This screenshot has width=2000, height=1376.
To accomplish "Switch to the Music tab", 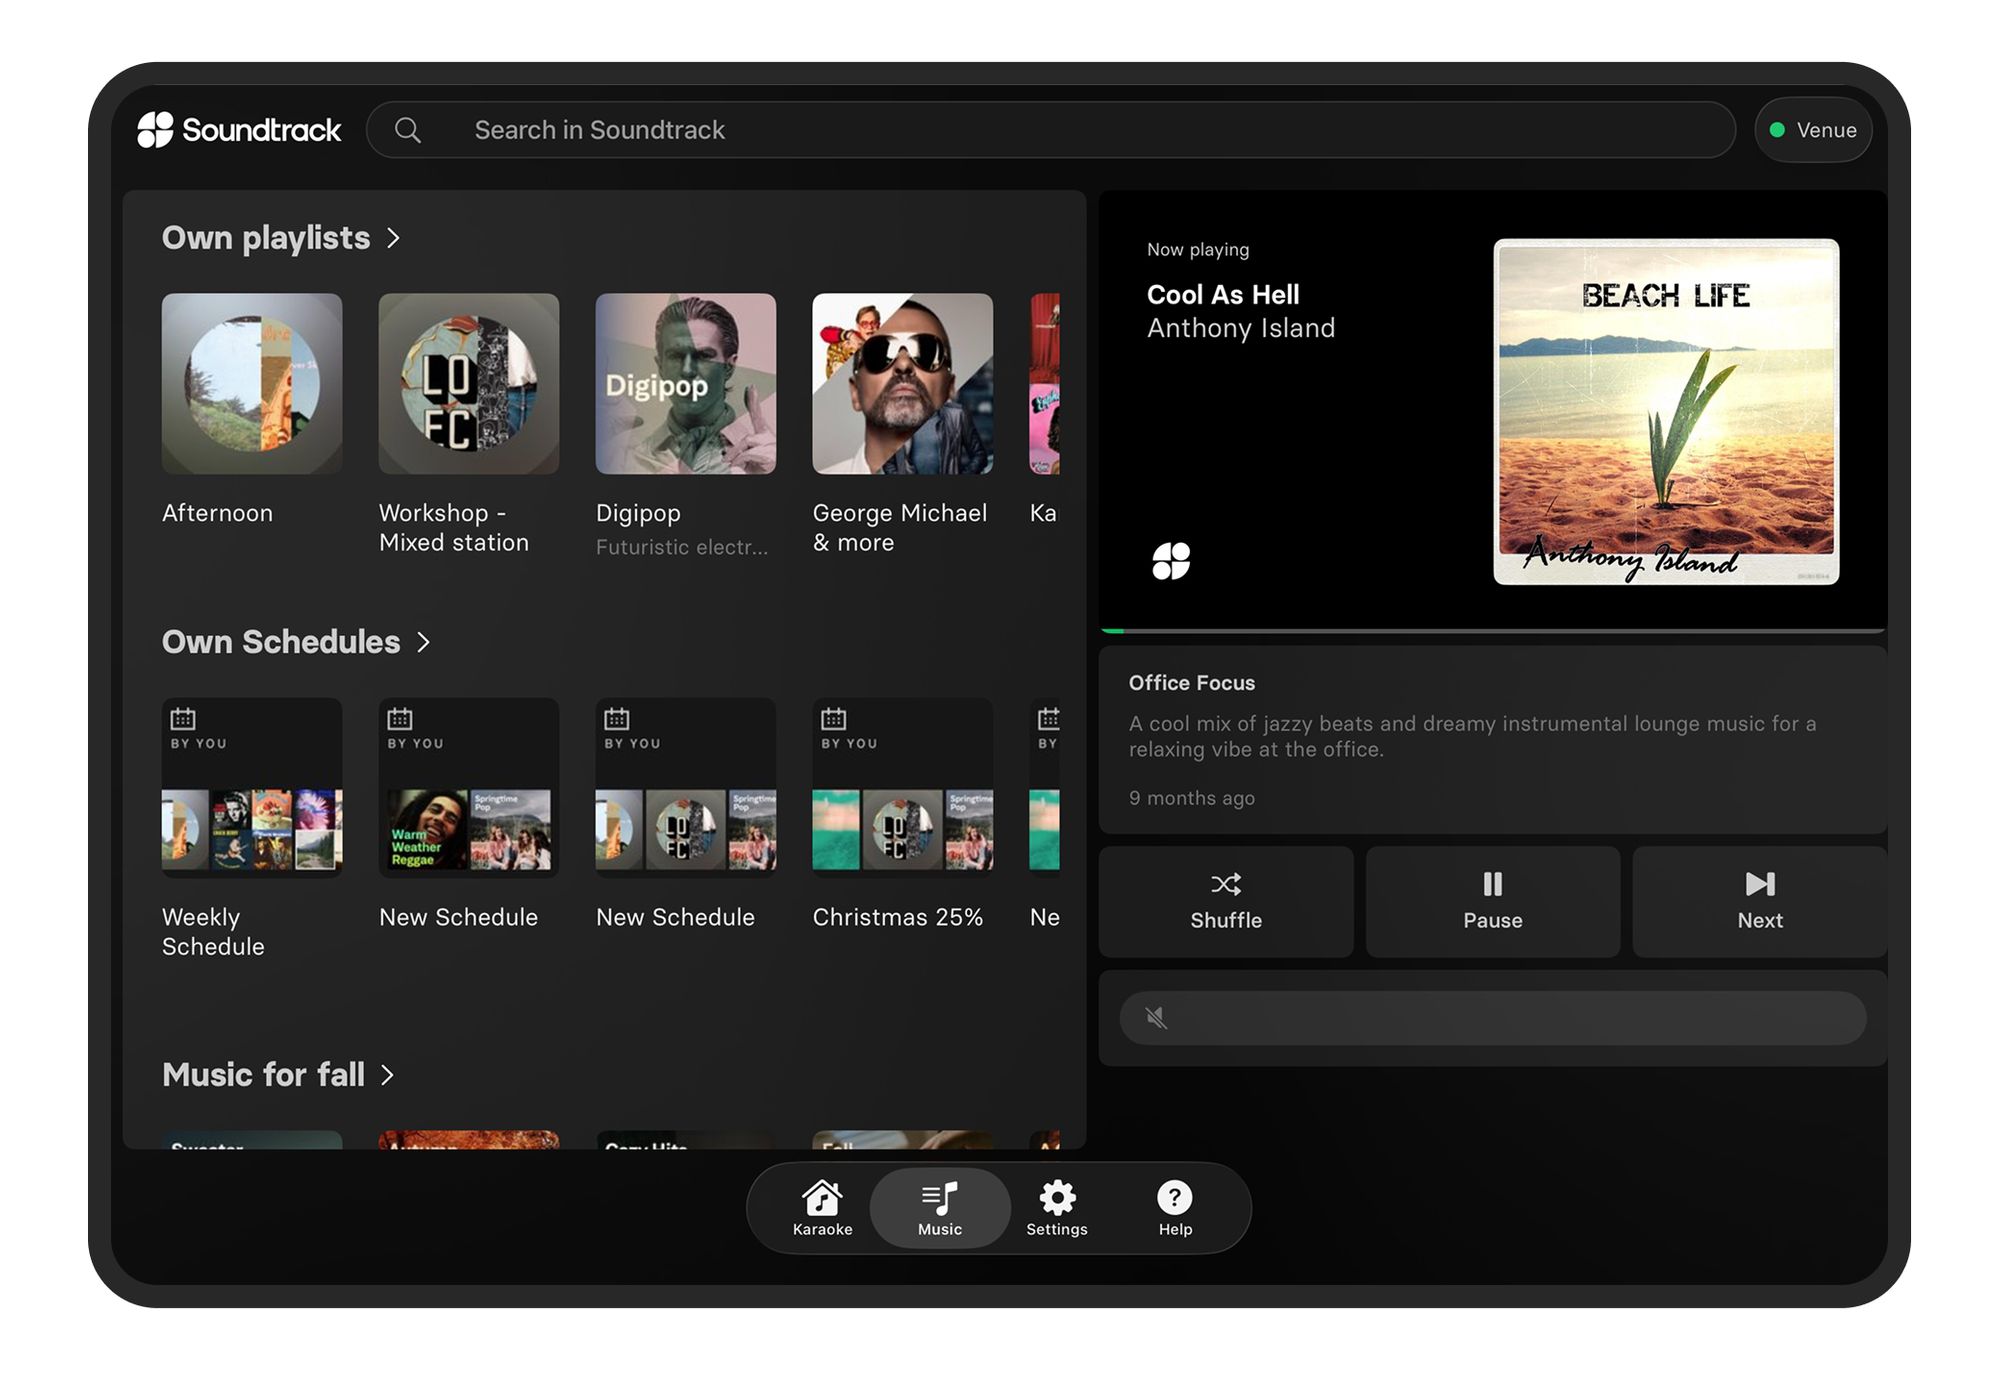I will click(939, 1207).
